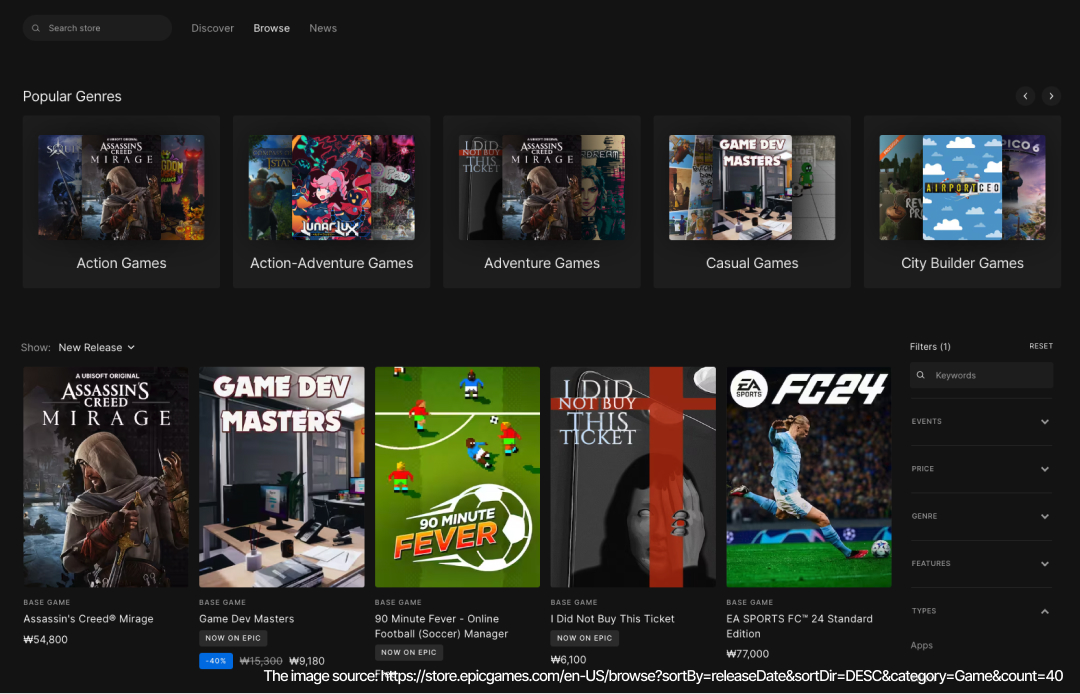This screenshot has height=694, width=1080.
Task: Click the Filters (1) label
Action: click(930, 346)
